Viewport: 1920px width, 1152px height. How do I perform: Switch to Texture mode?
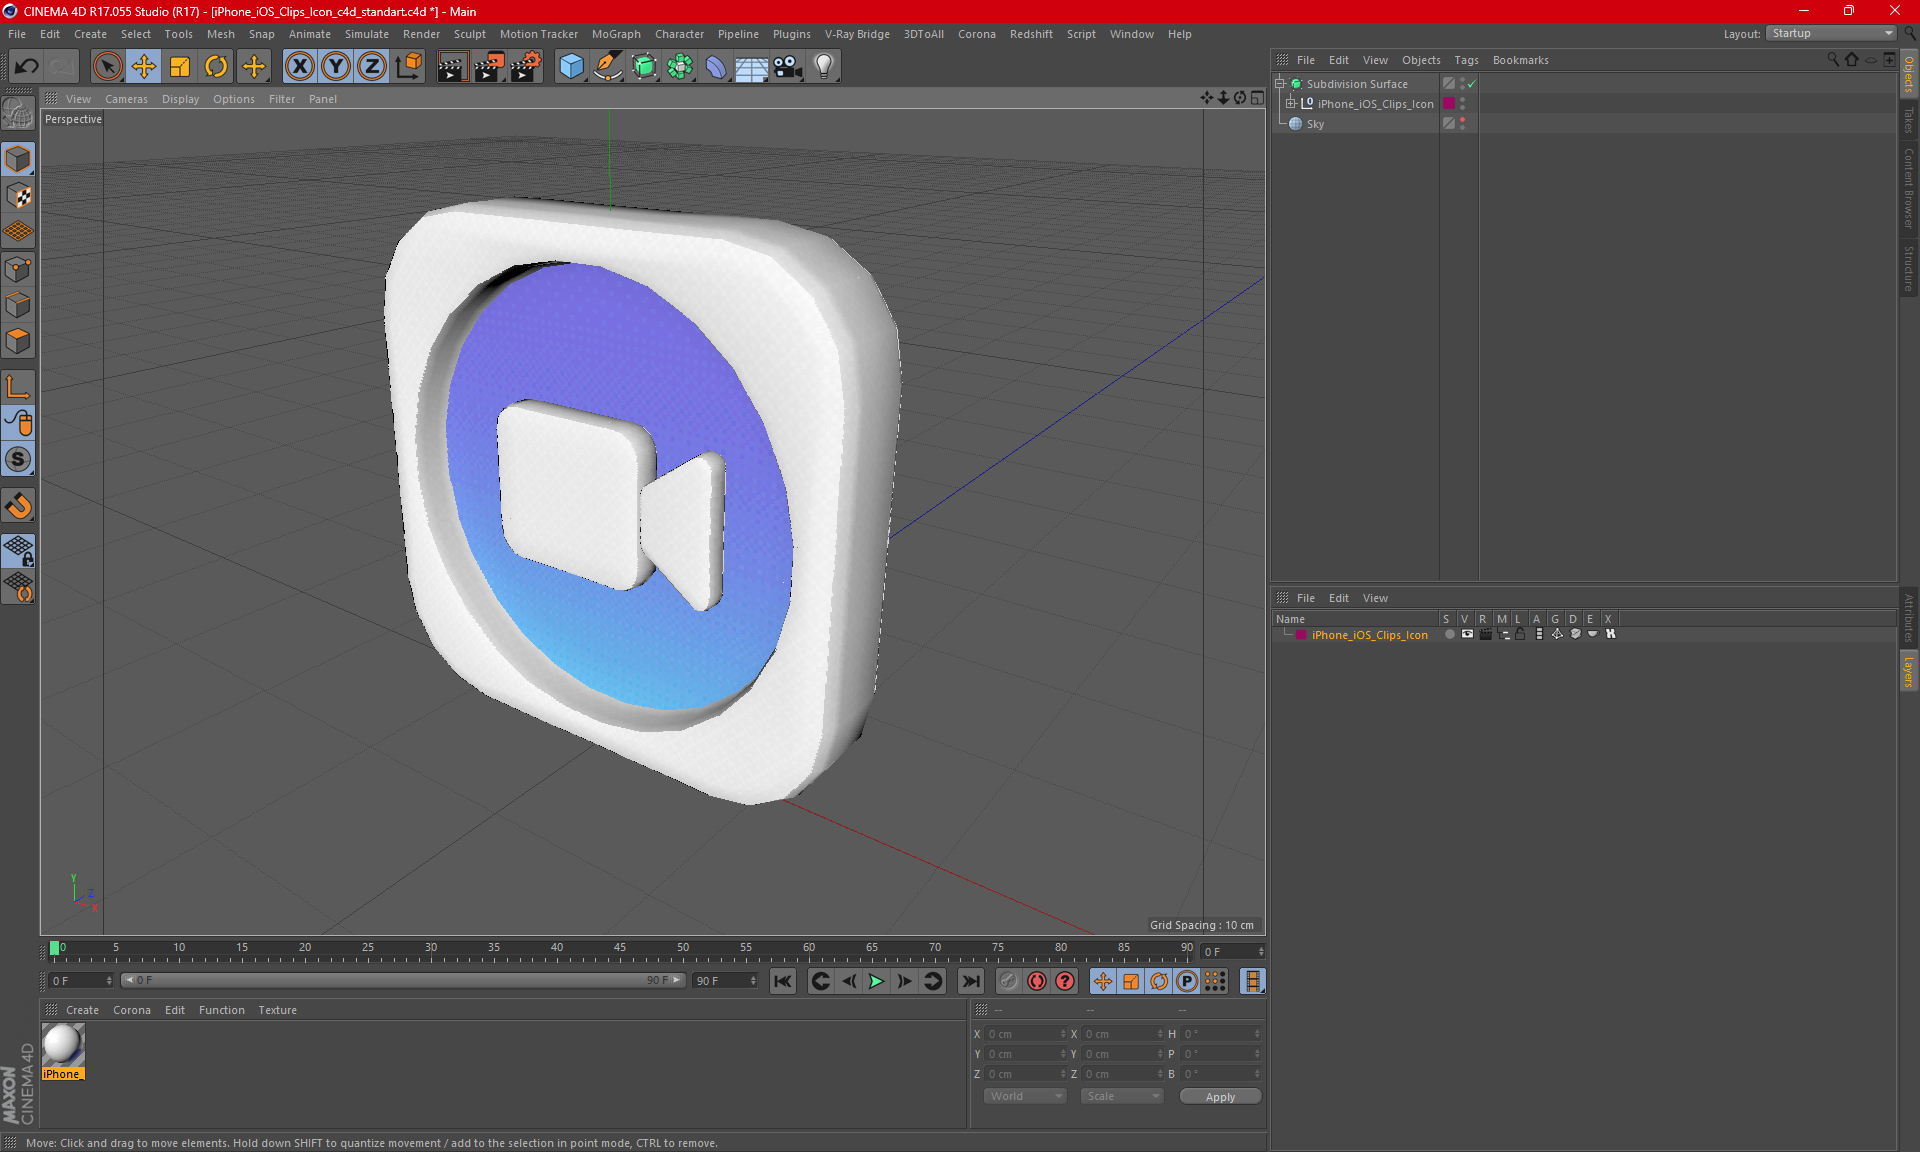tap(18, 196)
